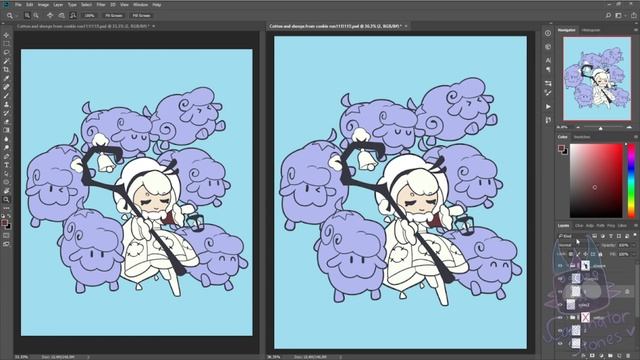The width and height of the screenshot is (640, 360).
Task: Select the Eyedropper tool
Action: (x=6, y=78)
